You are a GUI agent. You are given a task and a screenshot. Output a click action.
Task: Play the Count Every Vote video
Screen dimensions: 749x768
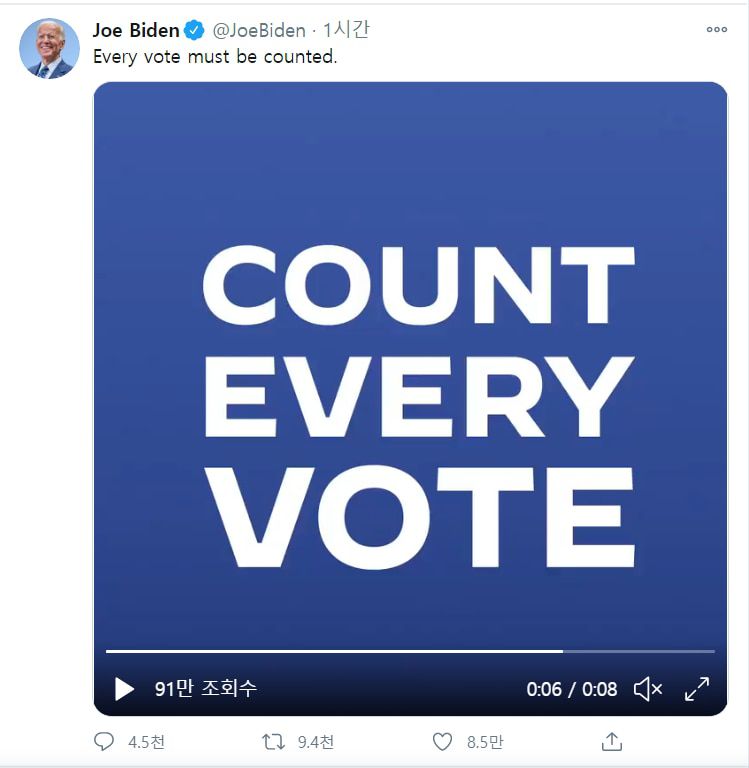[x=124, y=689]
